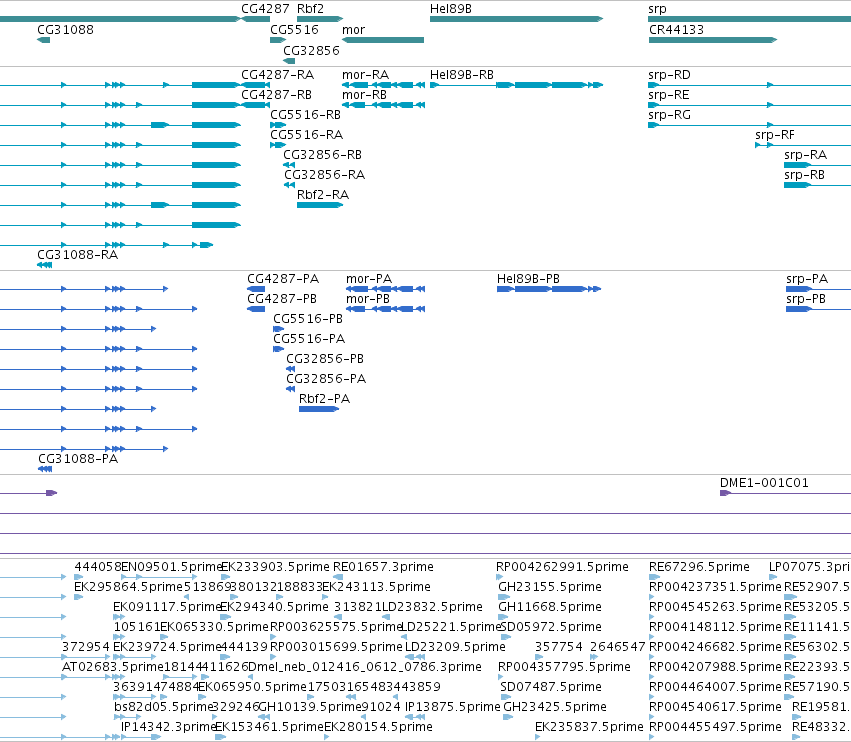This screenshot has height=742, width=851.
Task: Select EST SD05972.5prime
Action: (551, 626)
